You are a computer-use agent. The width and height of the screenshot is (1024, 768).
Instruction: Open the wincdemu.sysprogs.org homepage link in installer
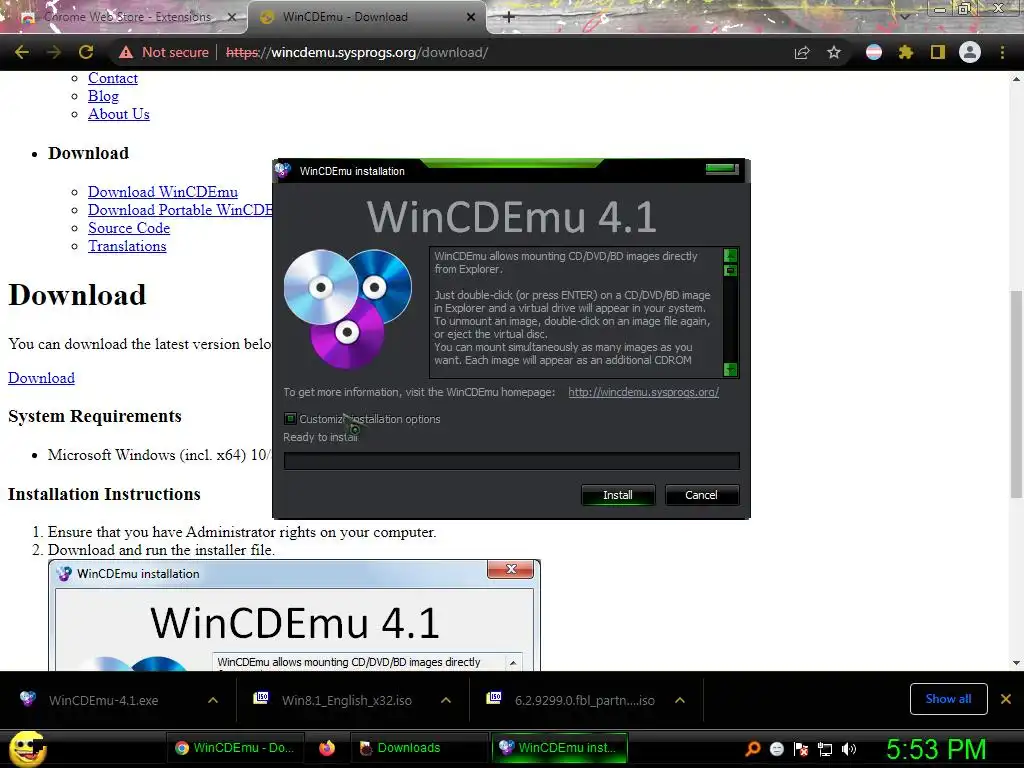click(643, 392)
